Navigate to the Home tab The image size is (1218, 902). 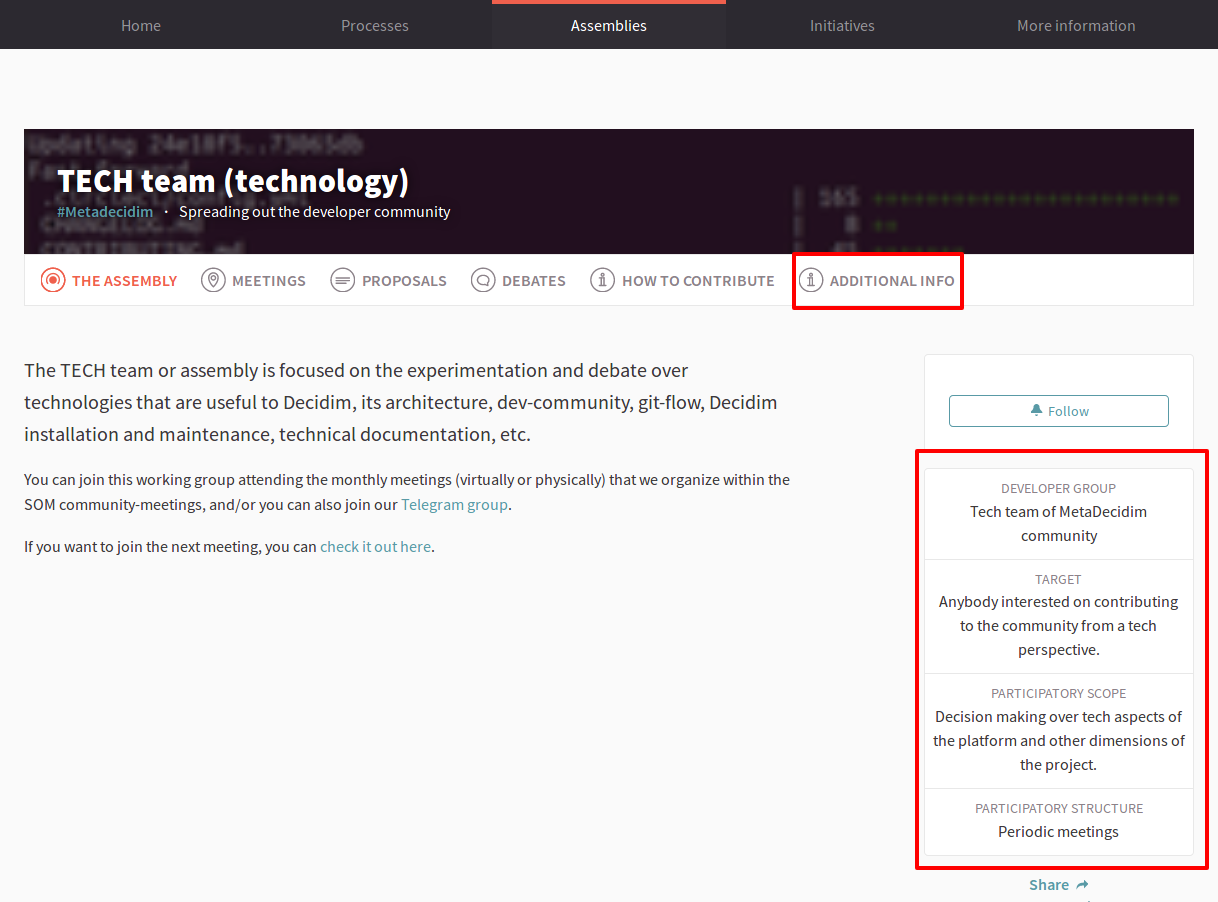click(140, 25)
